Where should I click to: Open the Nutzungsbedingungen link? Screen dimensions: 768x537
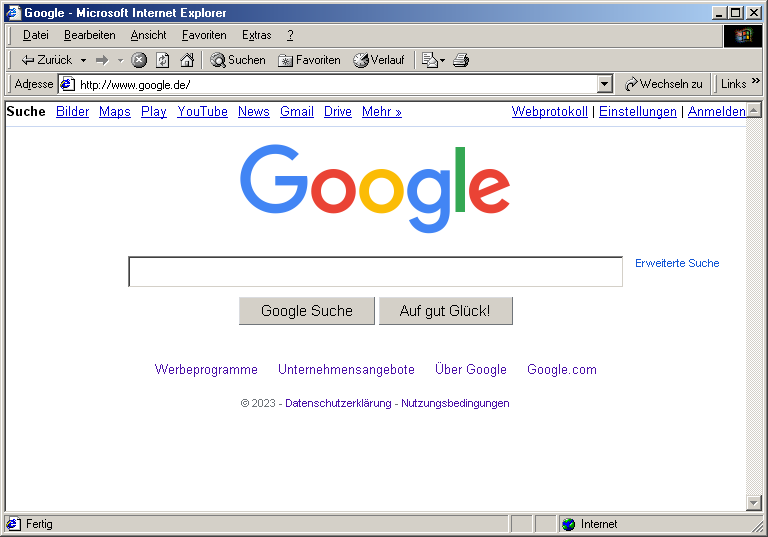coord(455,403)
